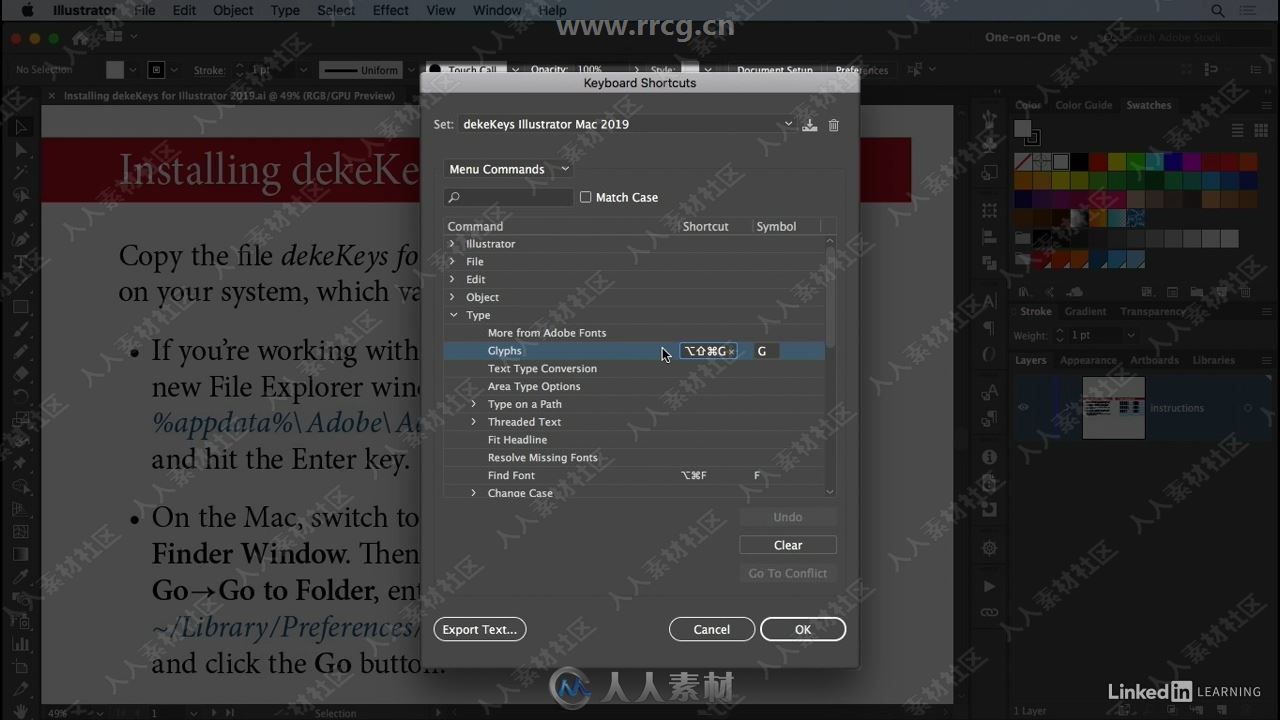Viewport: 1280px width, 720px height.
Task: Open the Window menu in the menu bar
Action: 497,11
